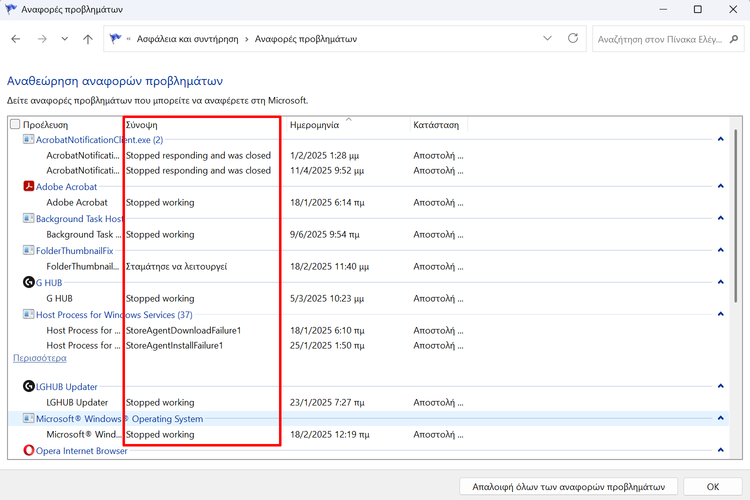Collapse the LGHUB Updater group
The image size is (750, 500).
click(x=720, y=386)
